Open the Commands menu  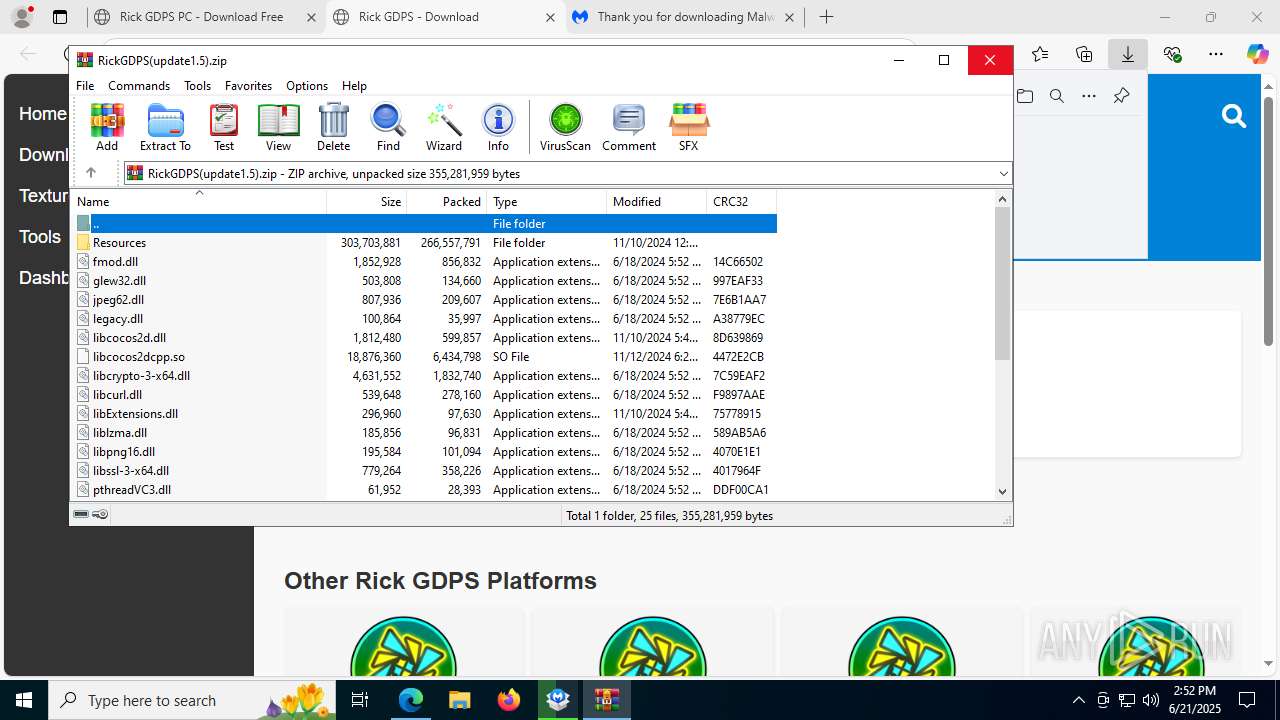pyautogui.click(x=139, y=86)
